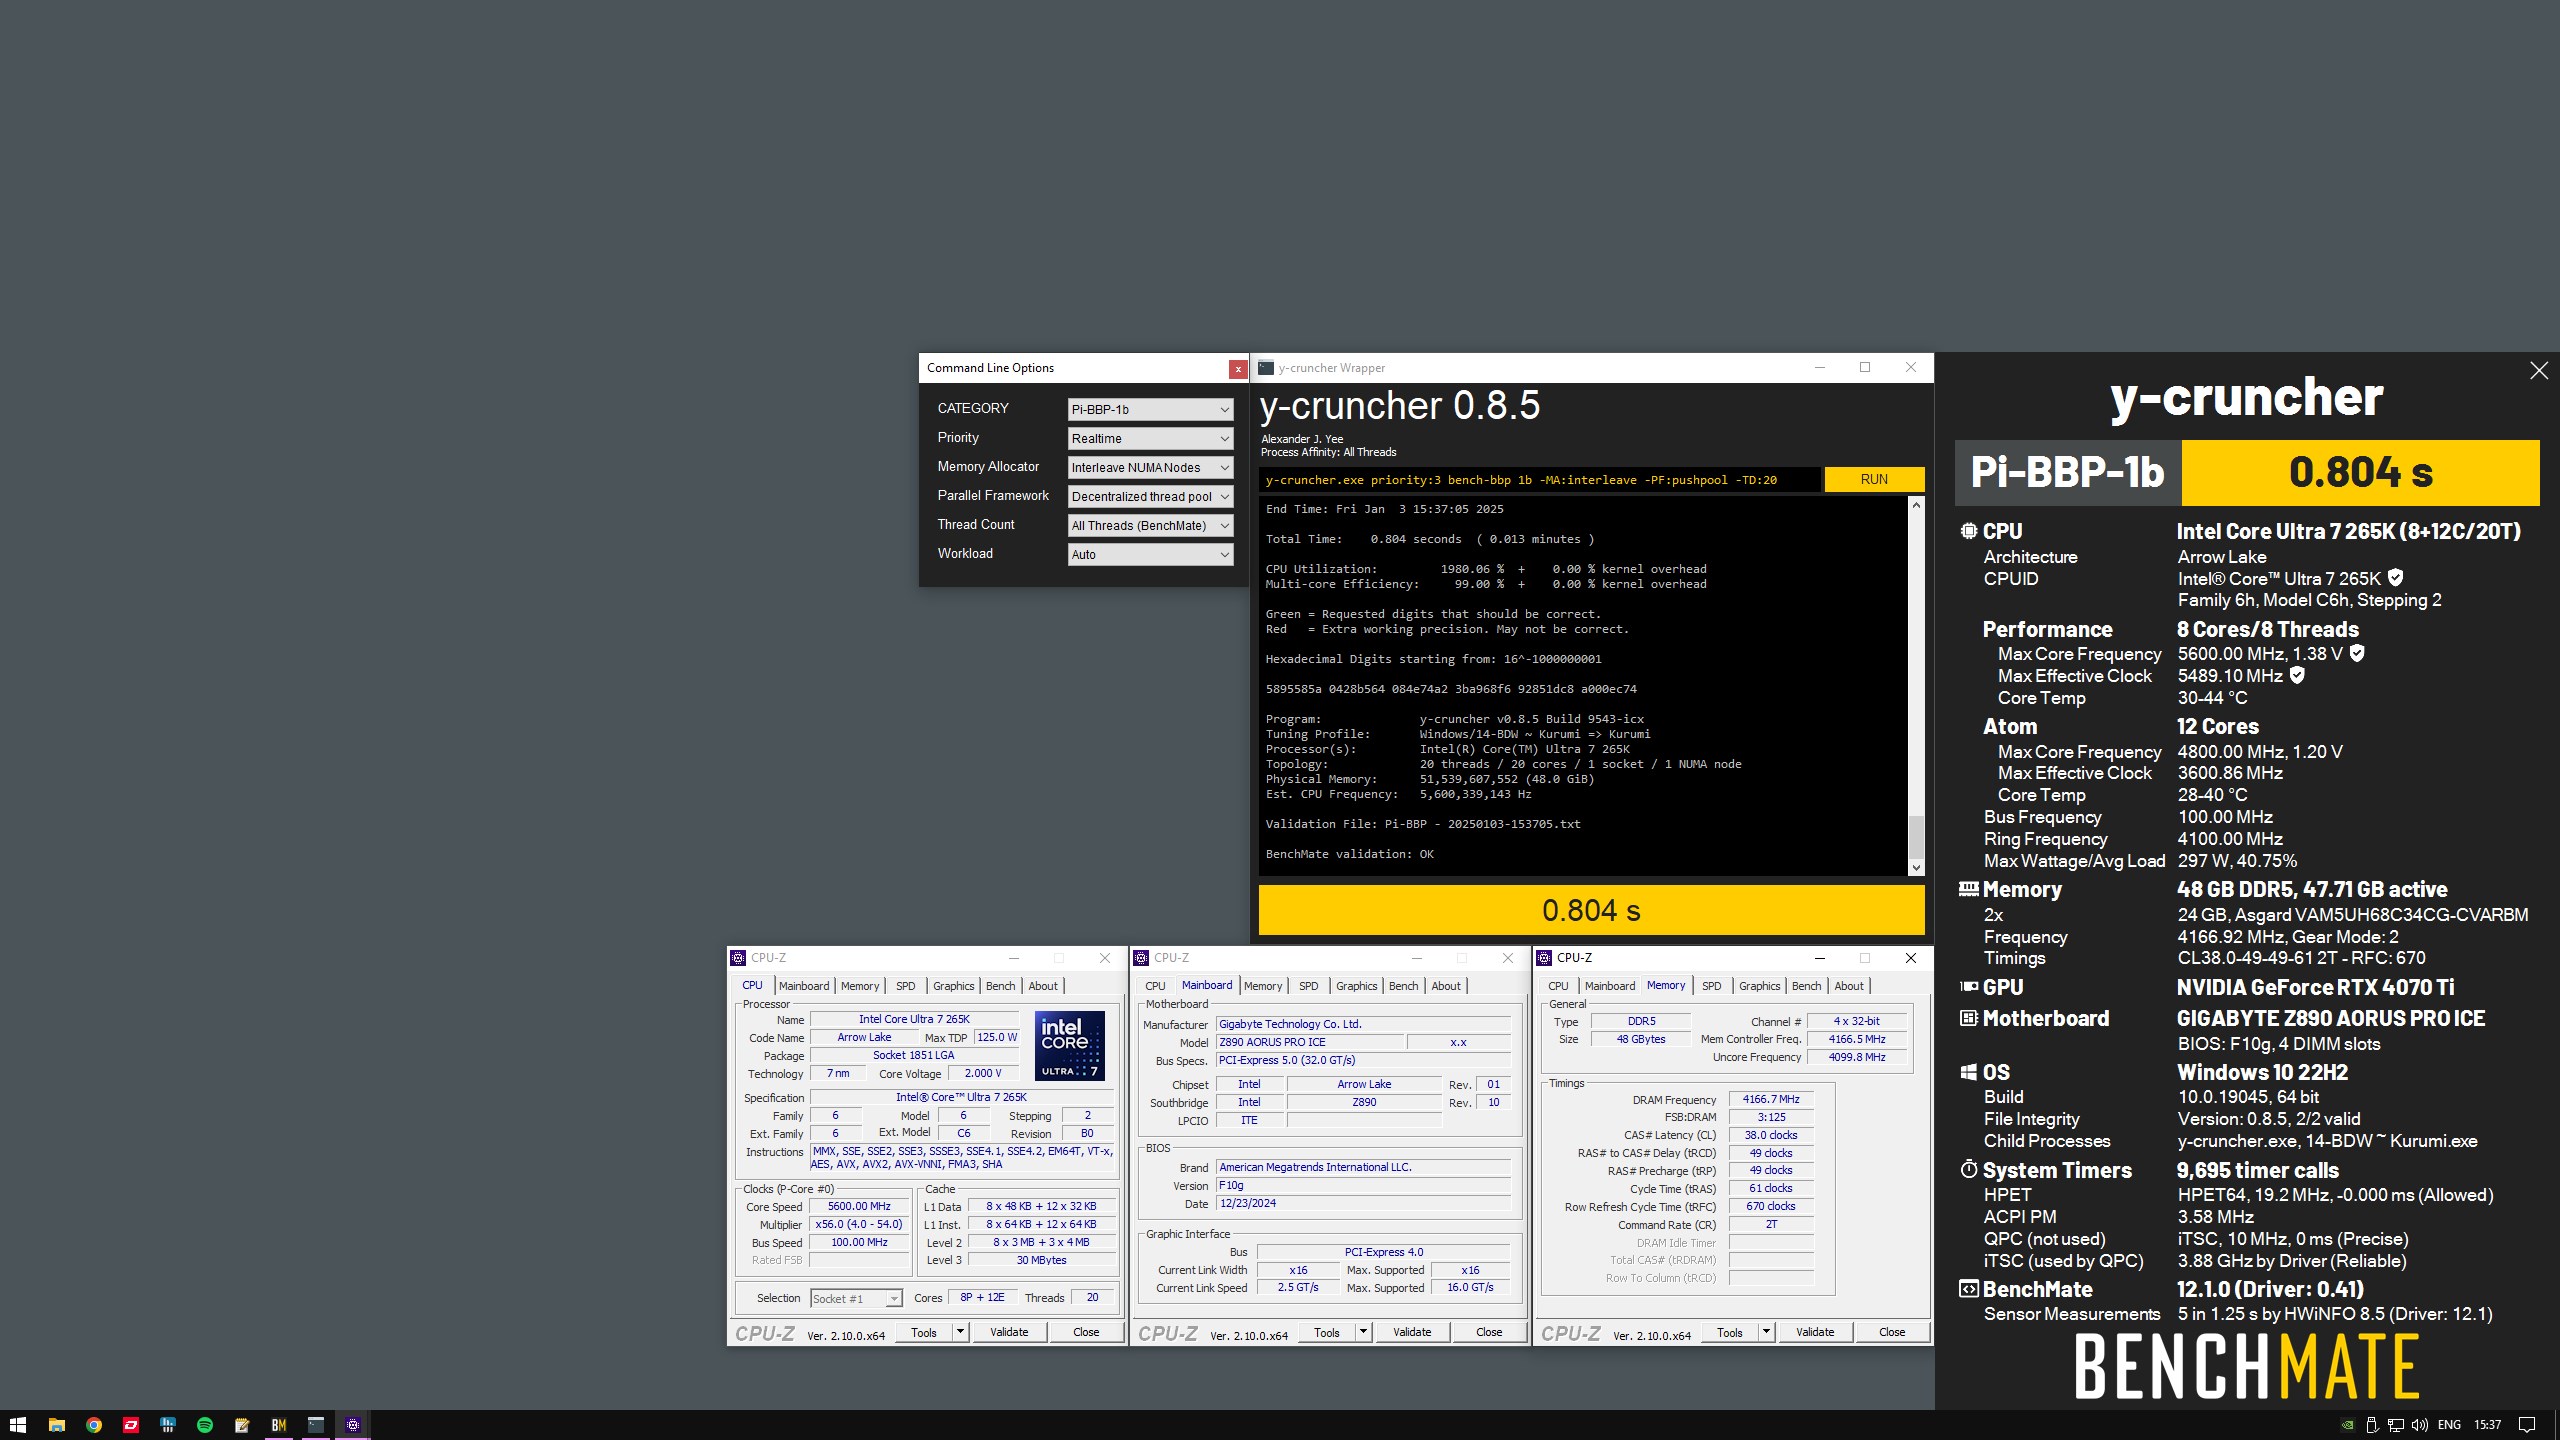Click the yellow RUN button

[1874, 479]
